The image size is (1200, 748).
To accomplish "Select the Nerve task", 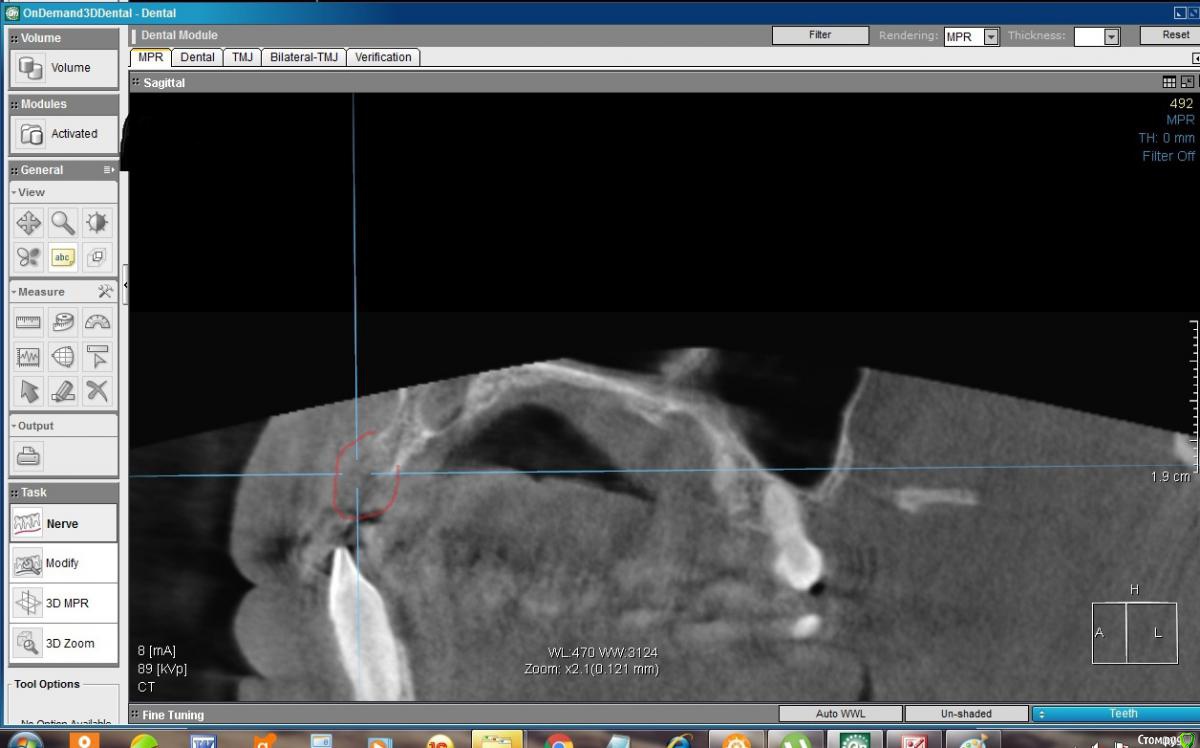I will pyautogui.click(x=63, y=523).
